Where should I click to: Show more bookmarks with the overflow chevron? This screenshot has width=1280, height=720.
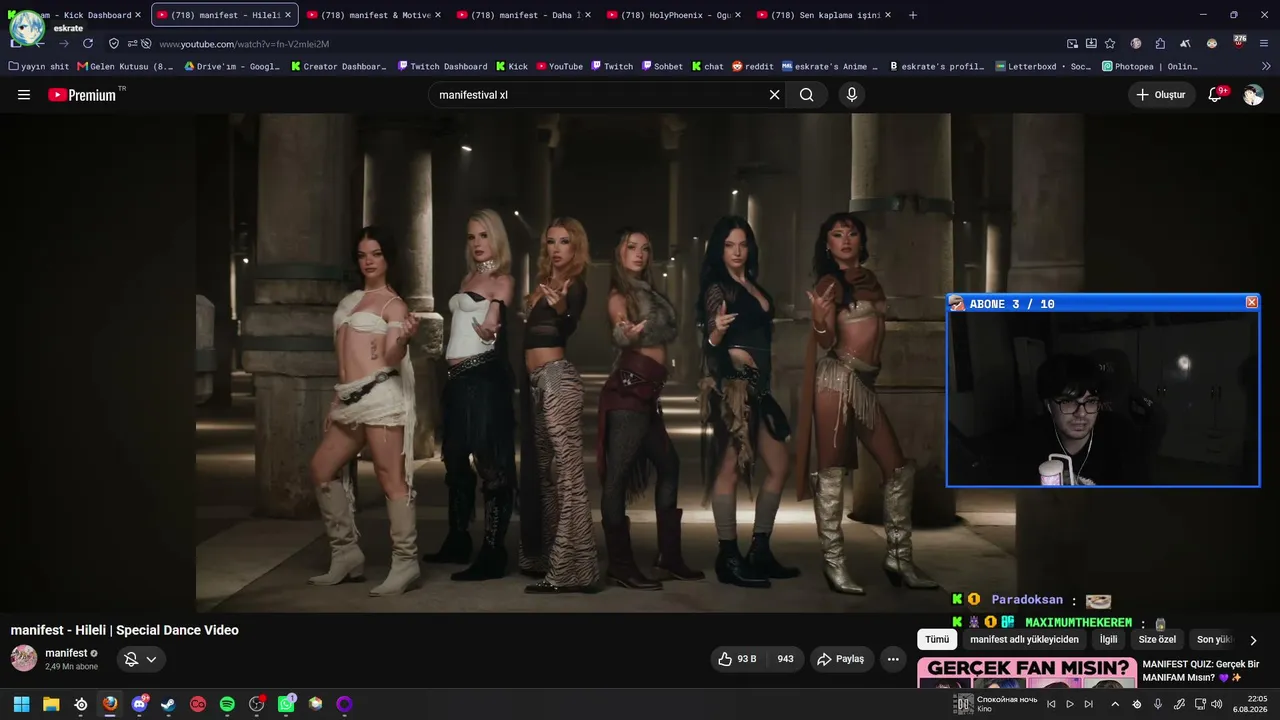click(x=1268, y=66)
